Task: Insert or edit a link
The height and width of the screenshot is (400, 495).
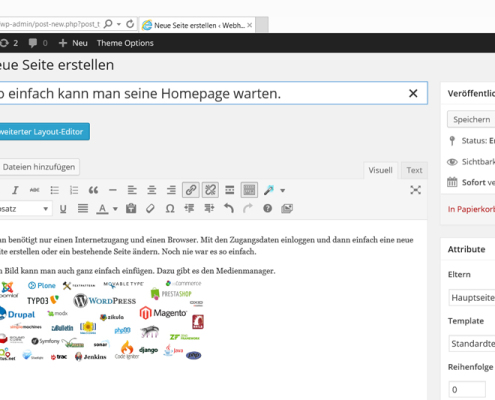Action: [191, 190]
